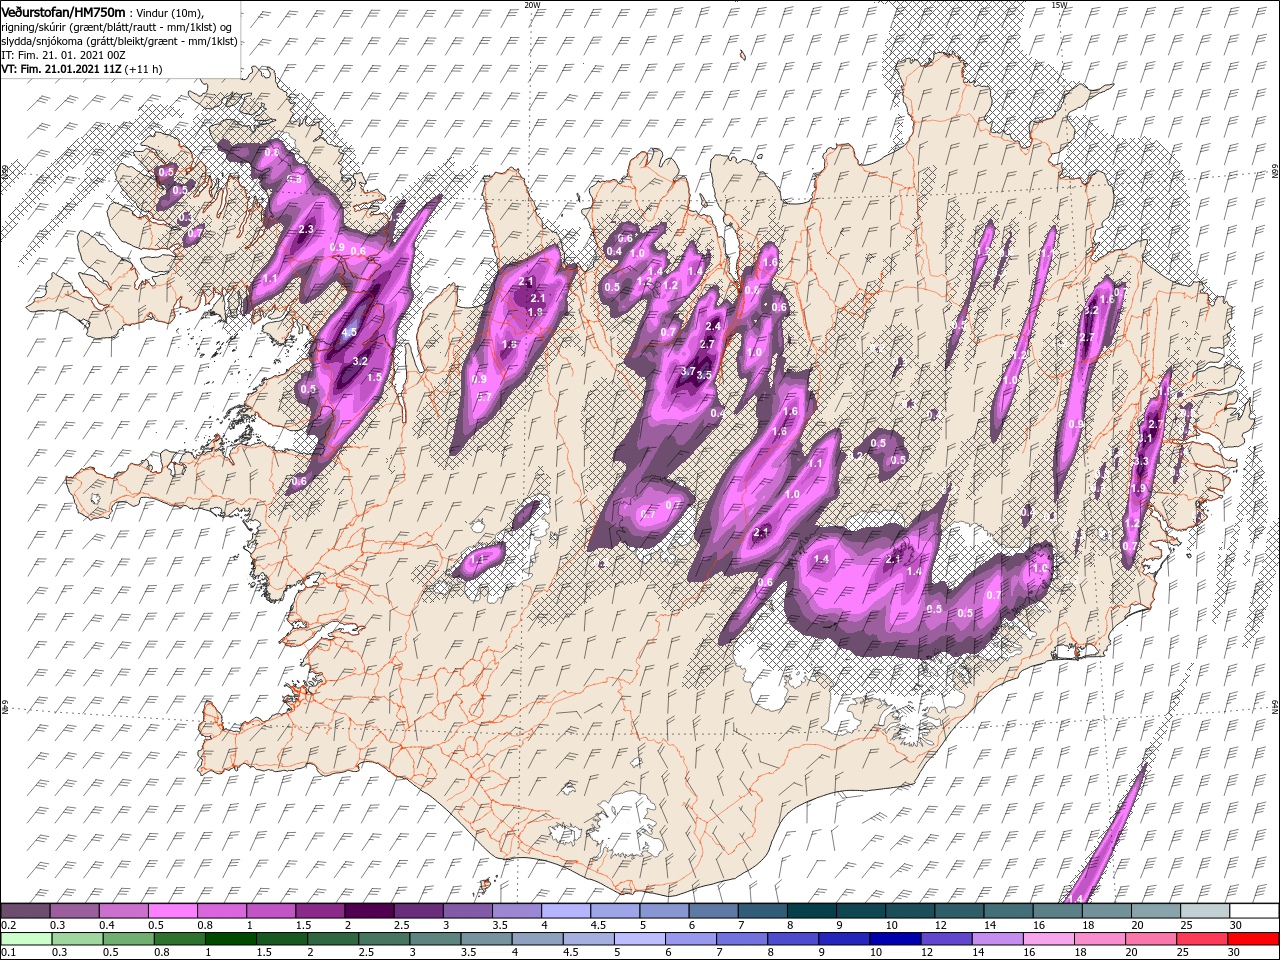Pick the pale grey 25–30 snow swatch

(x=1204, y=910)
